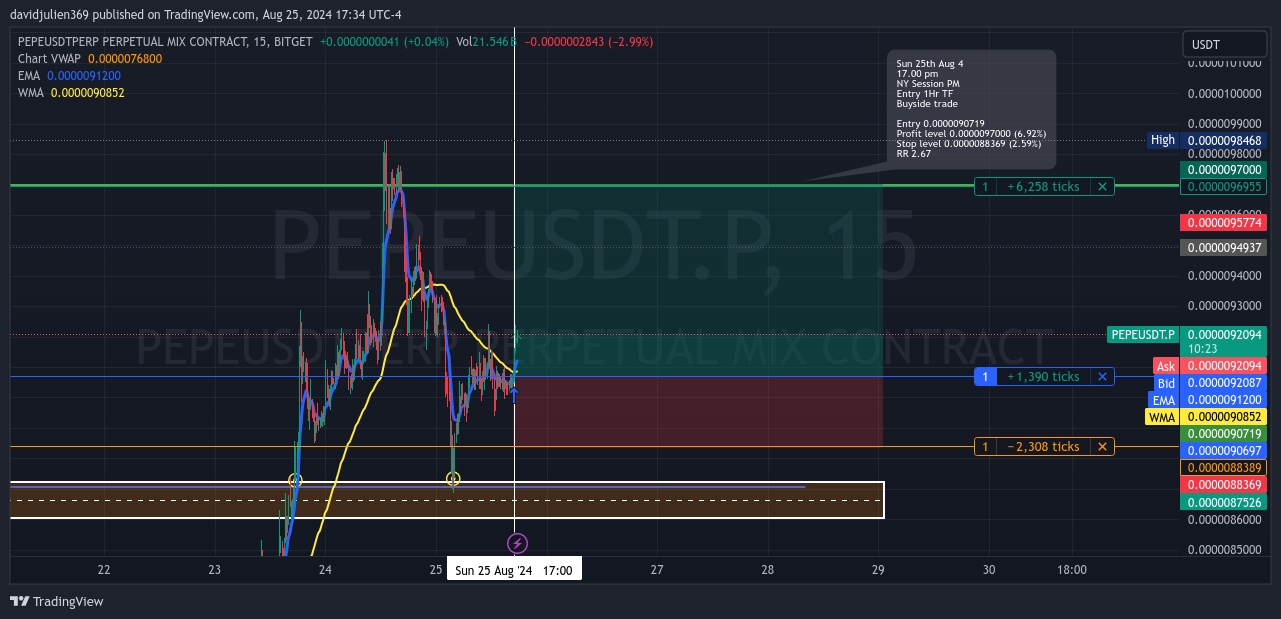Click the Ask tag on price axis
1281x619 pixels.
click(1166, 366)
